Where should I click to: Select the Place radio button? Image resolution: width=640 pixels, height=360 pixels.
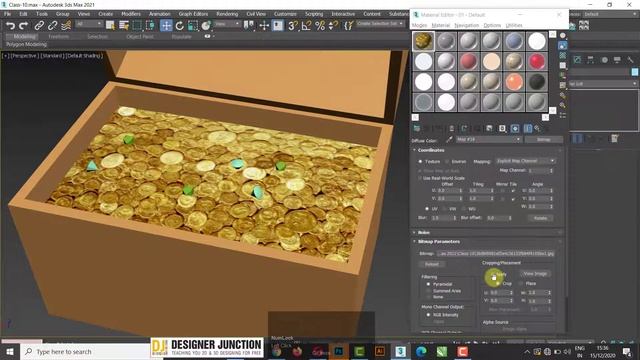coord(521,283)
